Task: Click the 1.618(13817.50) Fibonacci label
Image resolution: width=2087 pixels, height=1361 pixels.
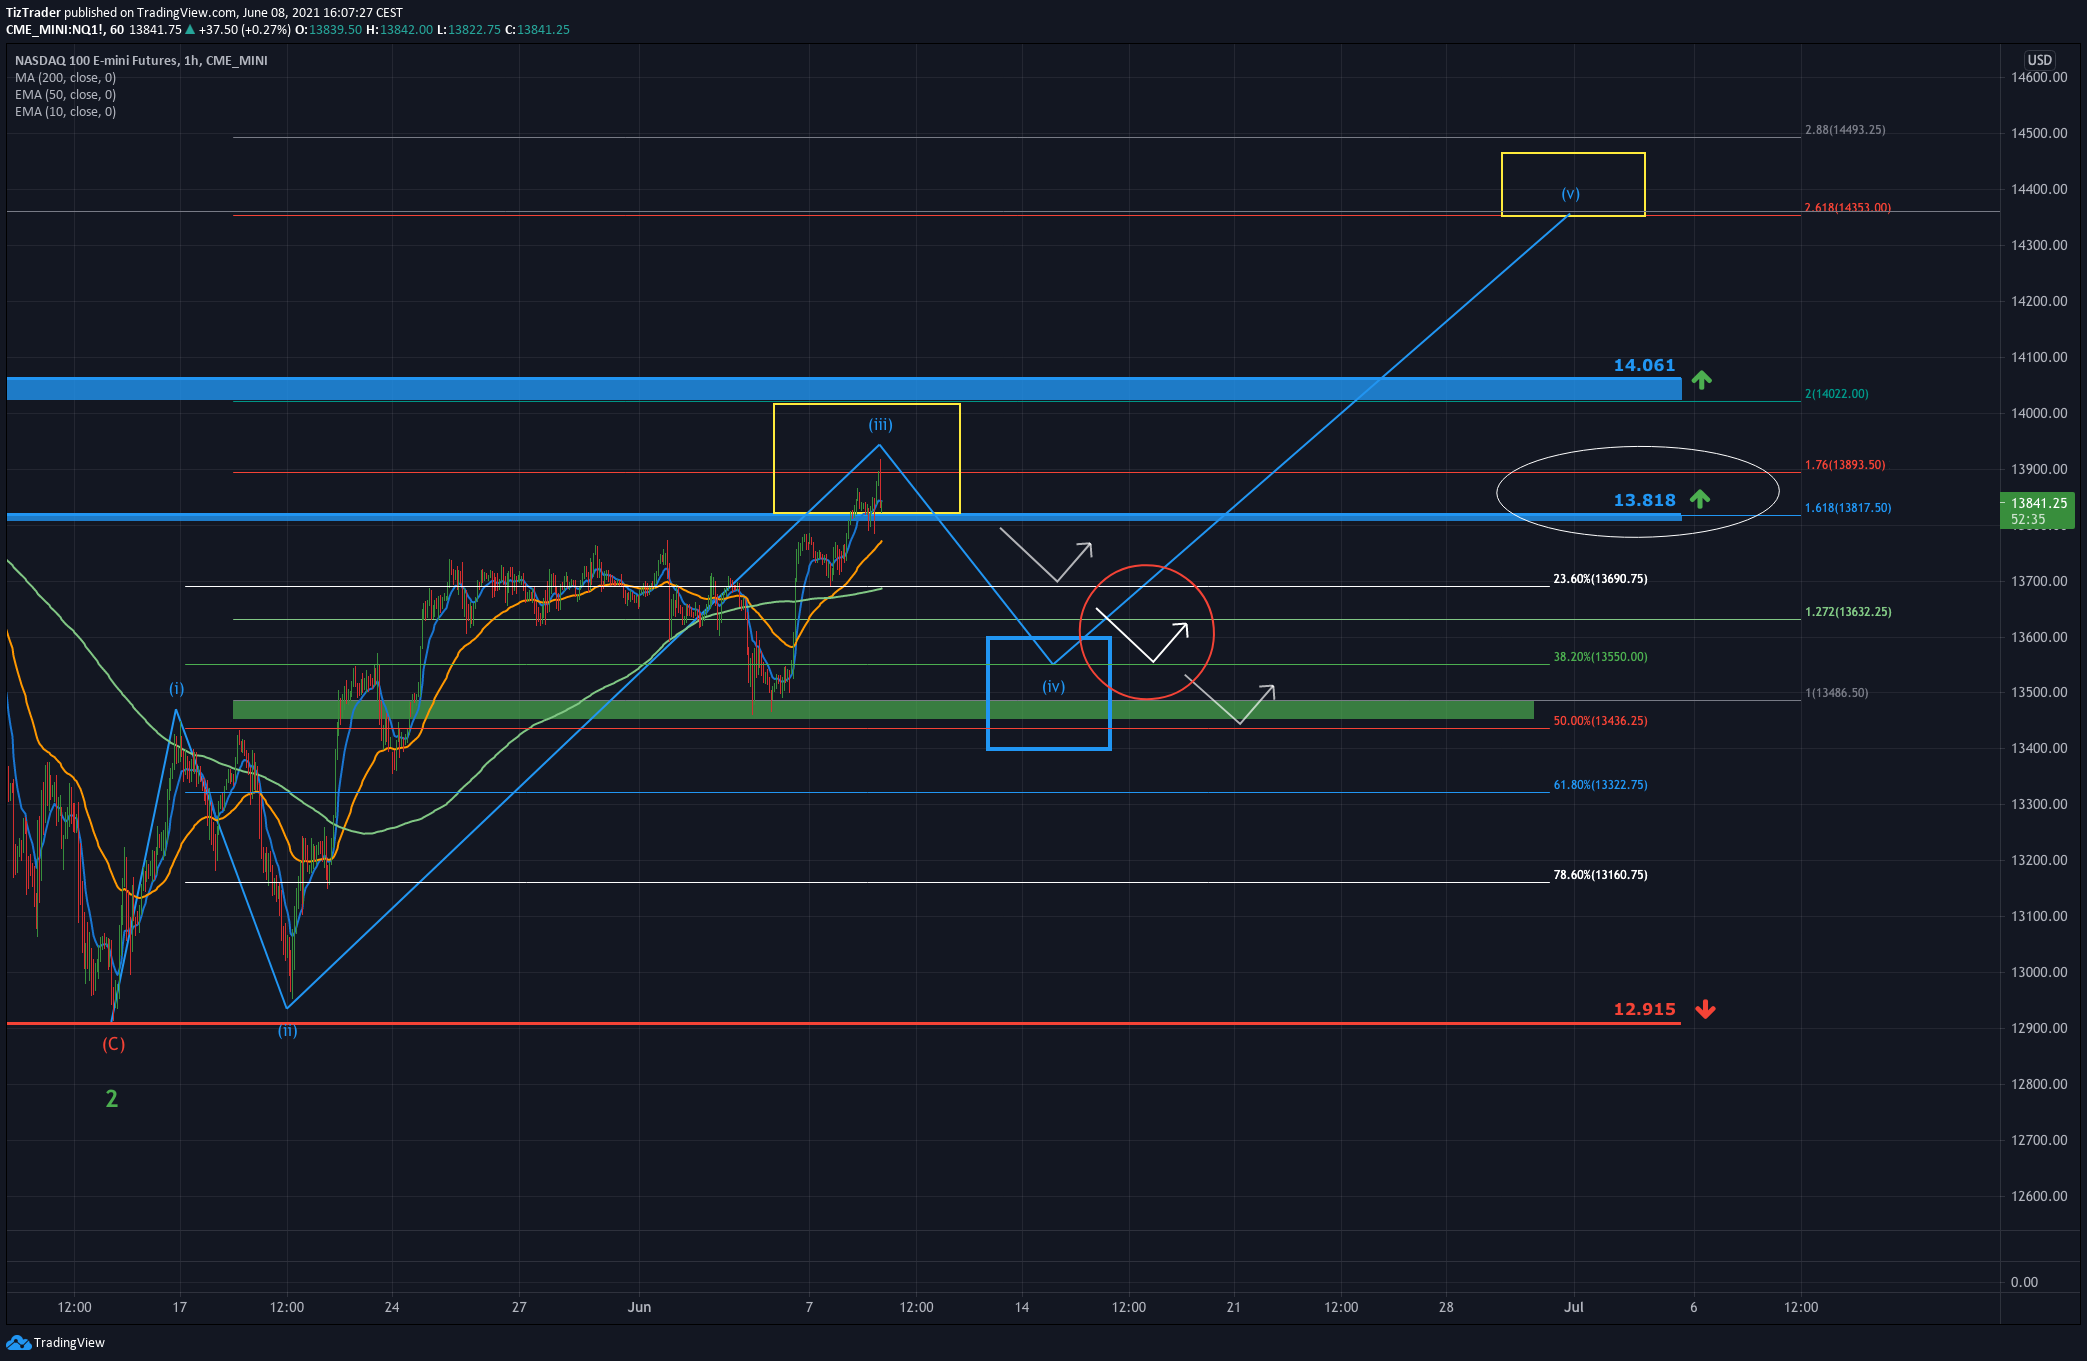Action: coord(1847,508)
